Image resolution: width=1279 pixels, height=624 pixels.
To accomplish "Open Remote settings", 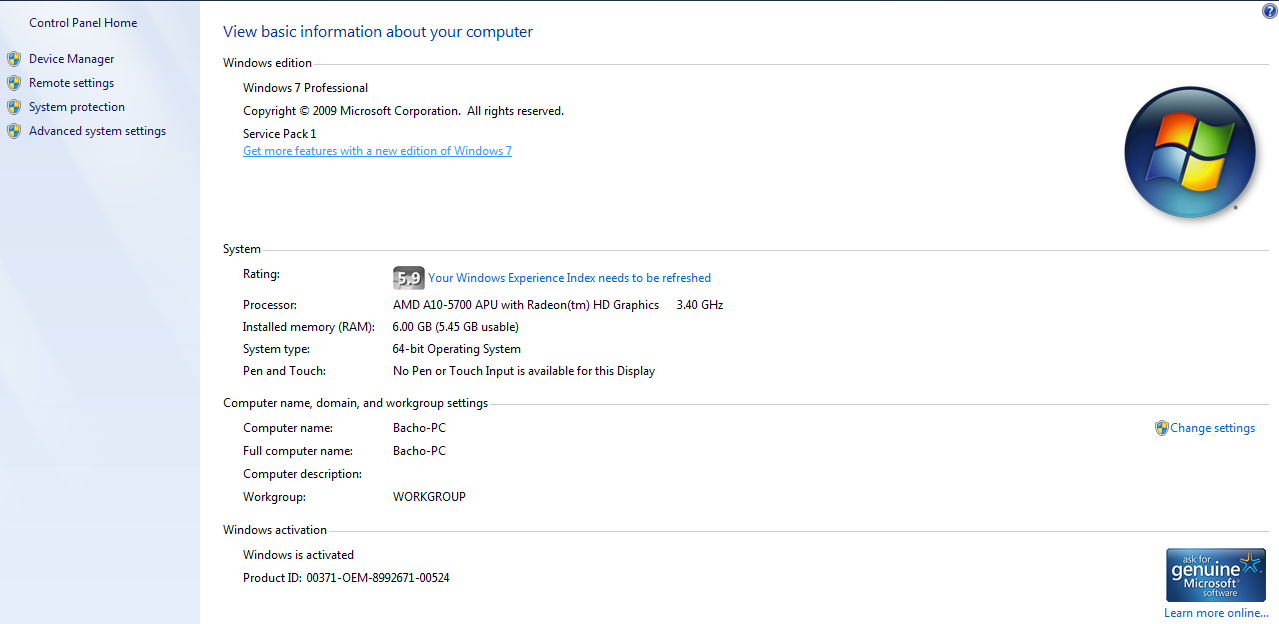I will click(x=72, y=83).
